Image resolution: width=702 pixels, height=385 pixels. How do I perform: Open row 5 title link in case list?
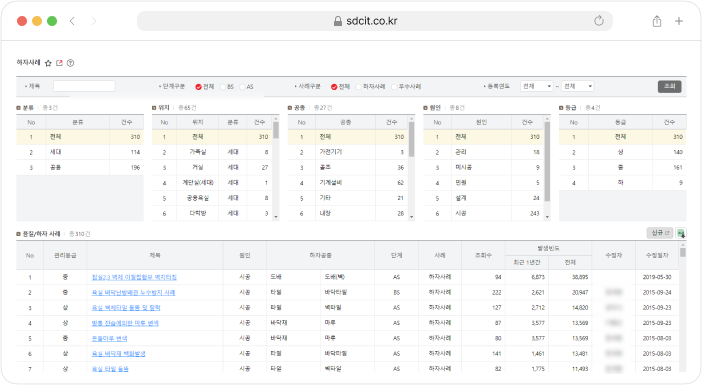110,338
